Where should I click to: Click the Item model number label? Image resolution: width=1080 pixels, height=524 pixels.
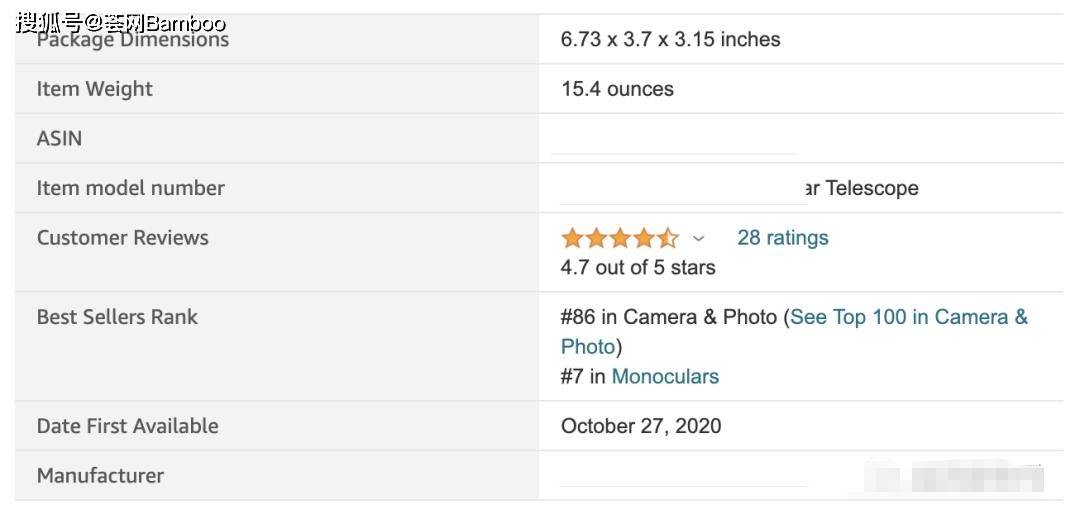130,188
